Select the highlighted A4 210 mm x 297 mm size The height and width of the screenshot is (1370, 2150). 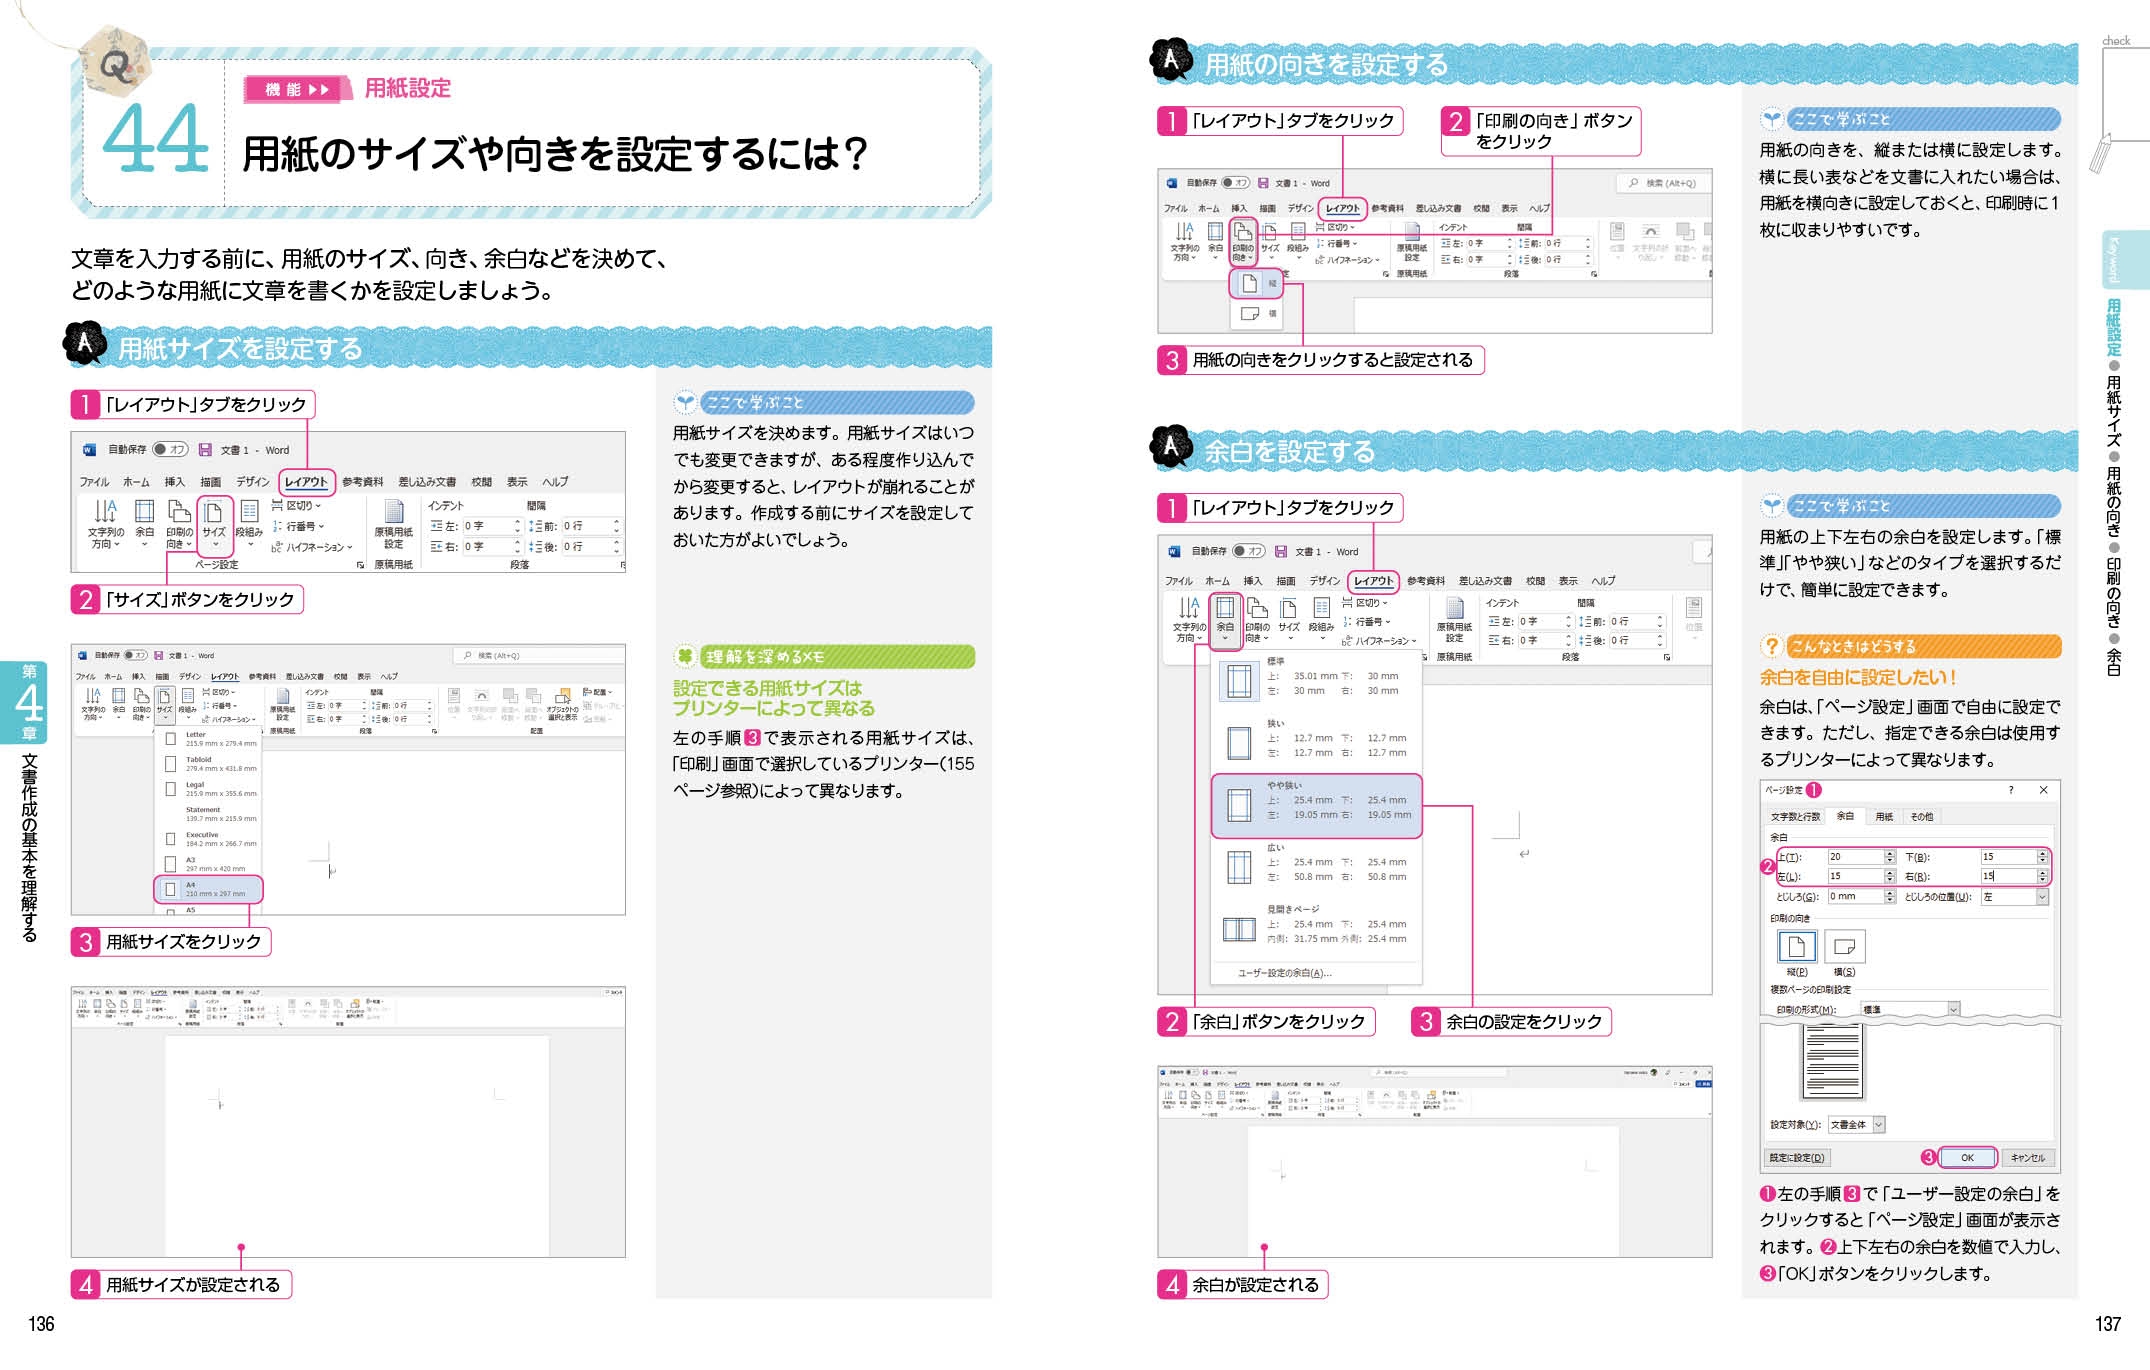208,889
